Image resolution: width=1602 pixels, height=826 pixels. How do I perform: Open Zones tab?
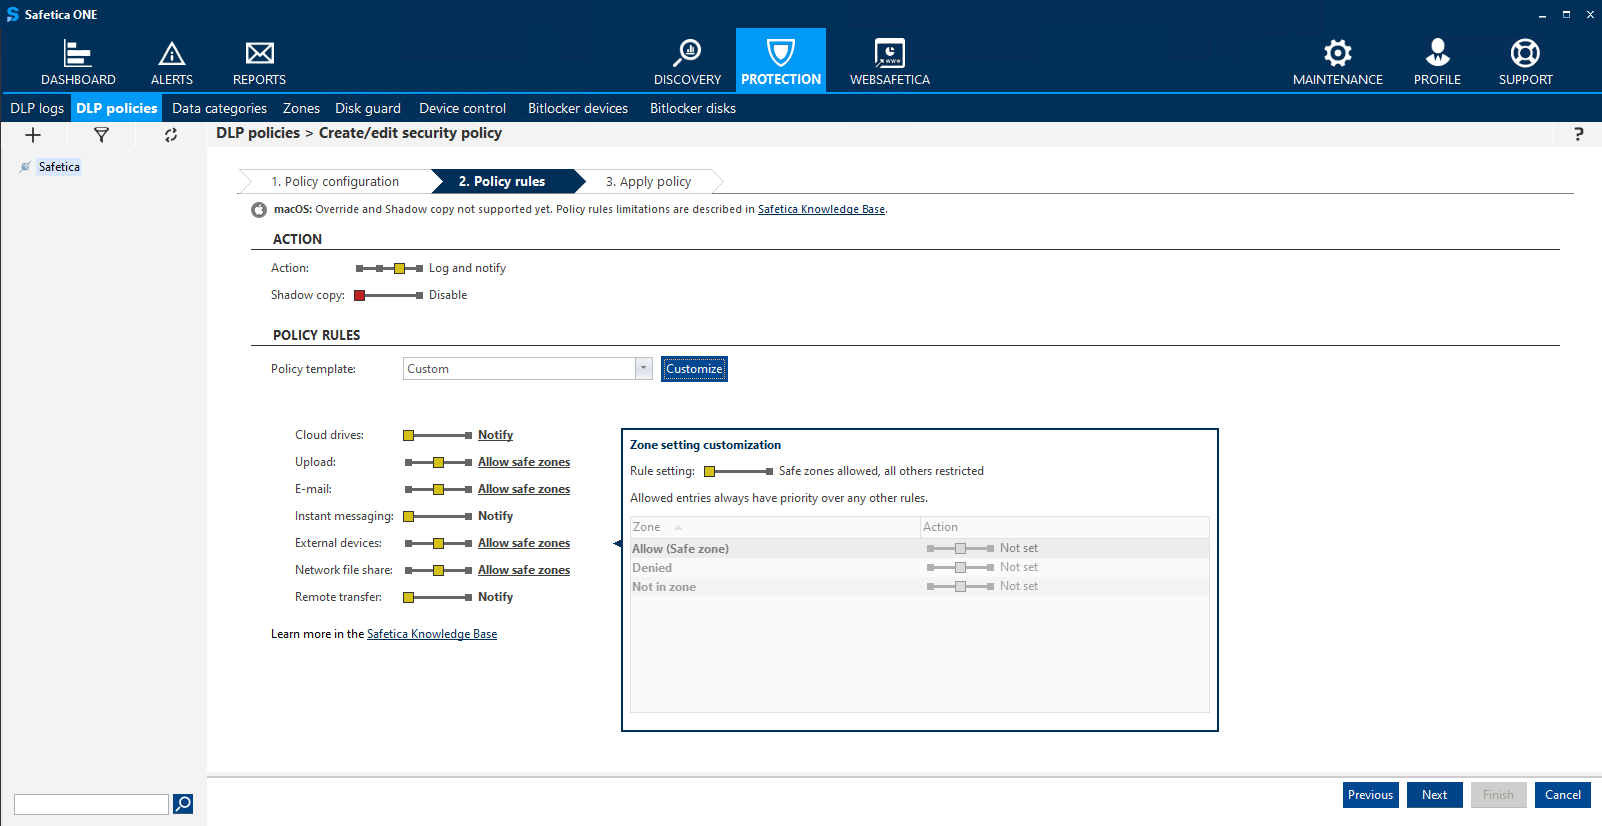pos(301,108)
